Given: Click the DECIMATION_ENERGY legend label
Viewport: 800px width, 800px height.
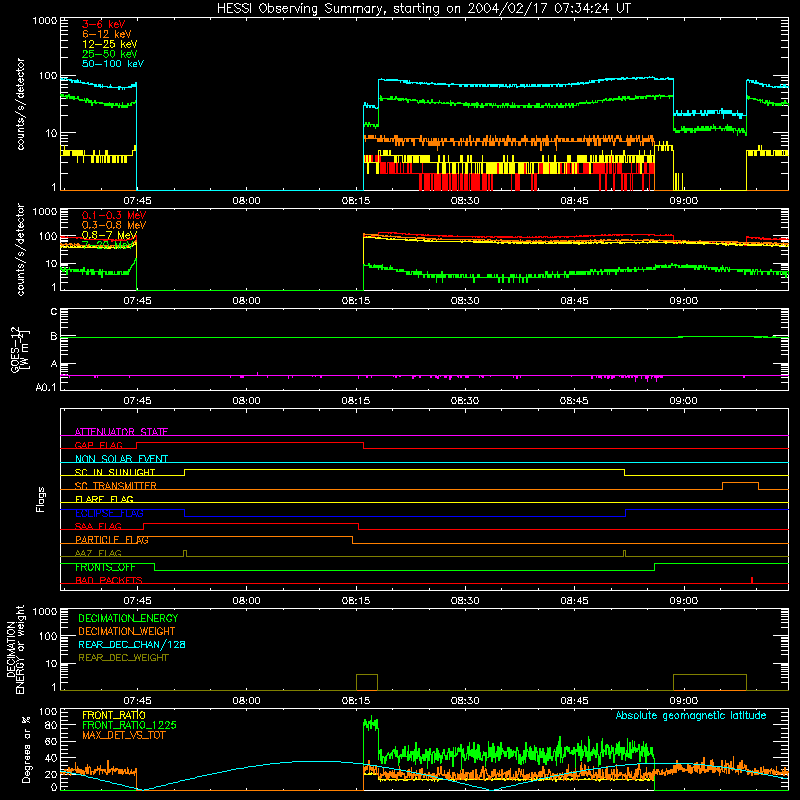Looking at the screenshot, I should pyautogui.click(x=128, y=618).
